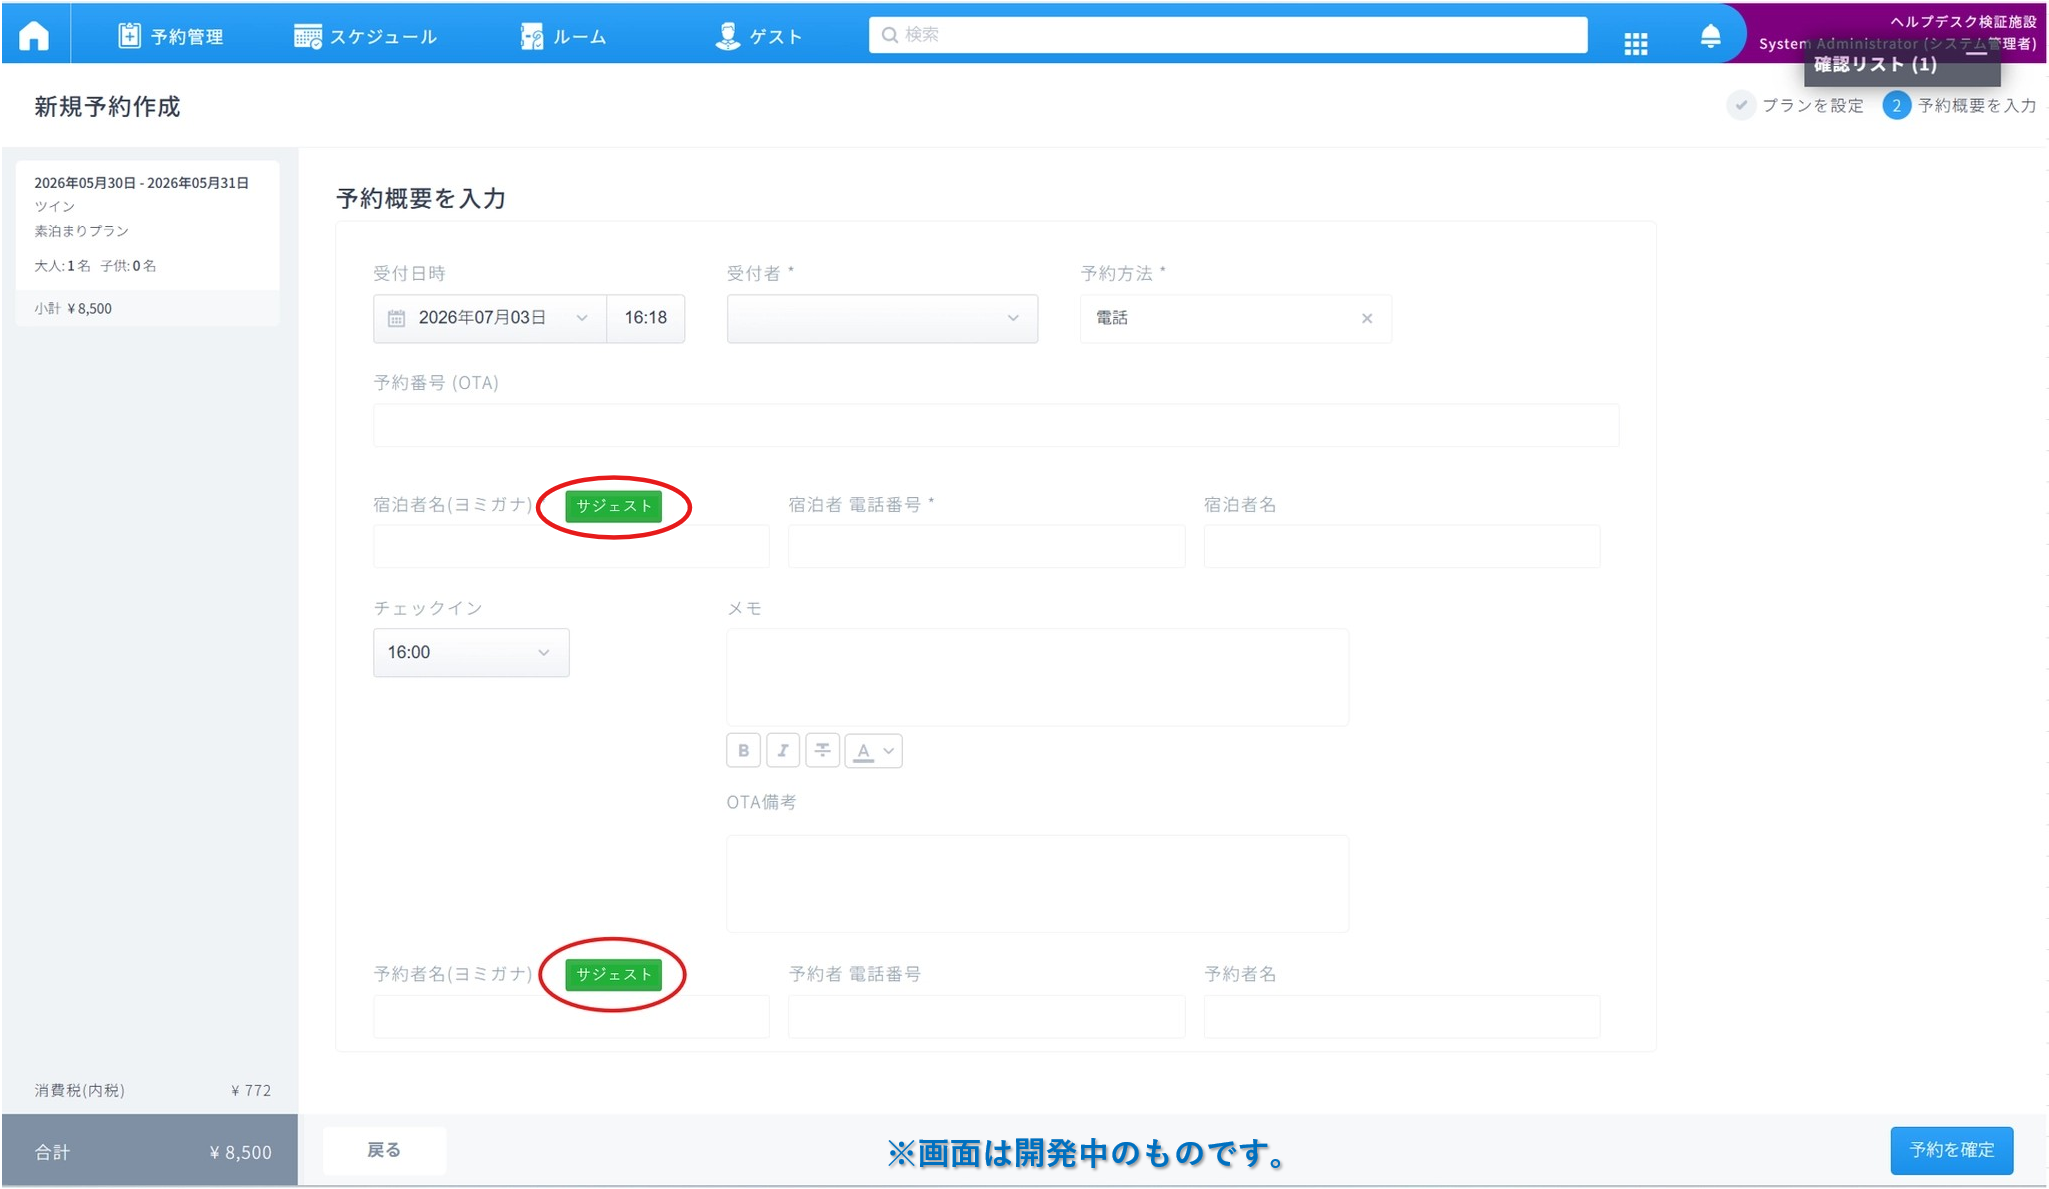Click the 予約者名 input field
Viewport: 2049px width, 1189px height.
pyautogui.click(x=1402, y=1016)
